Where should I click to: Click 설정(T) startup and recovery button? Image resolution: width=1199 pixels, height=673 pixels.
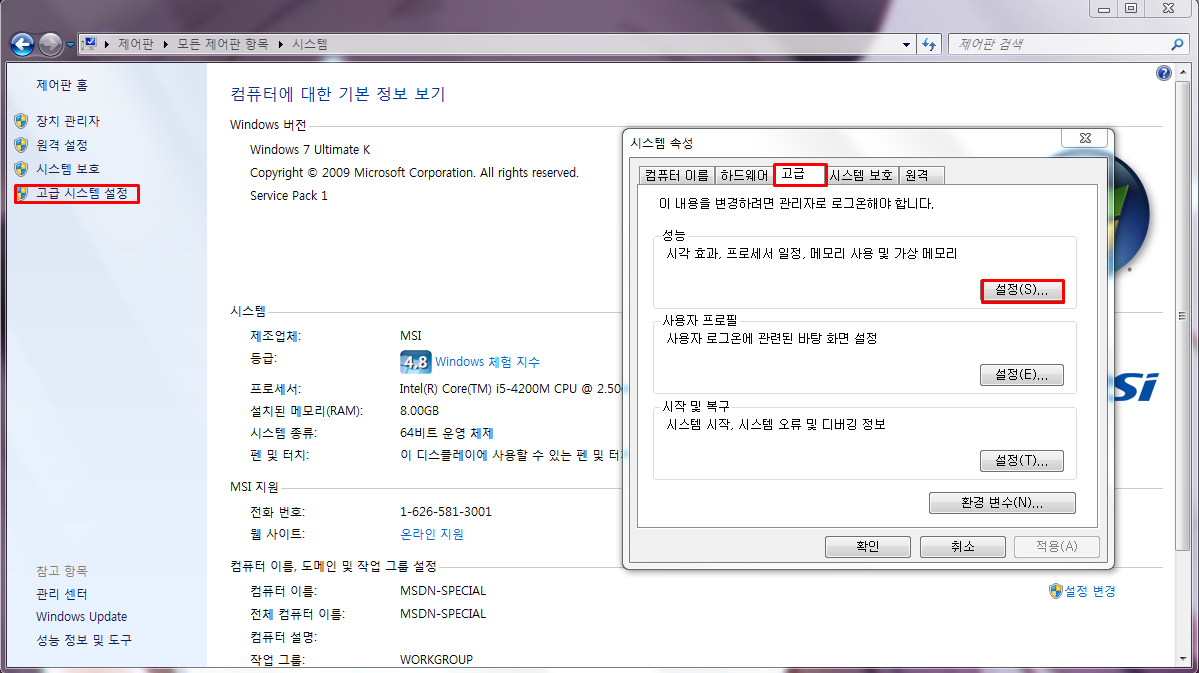pos(1022,460)
